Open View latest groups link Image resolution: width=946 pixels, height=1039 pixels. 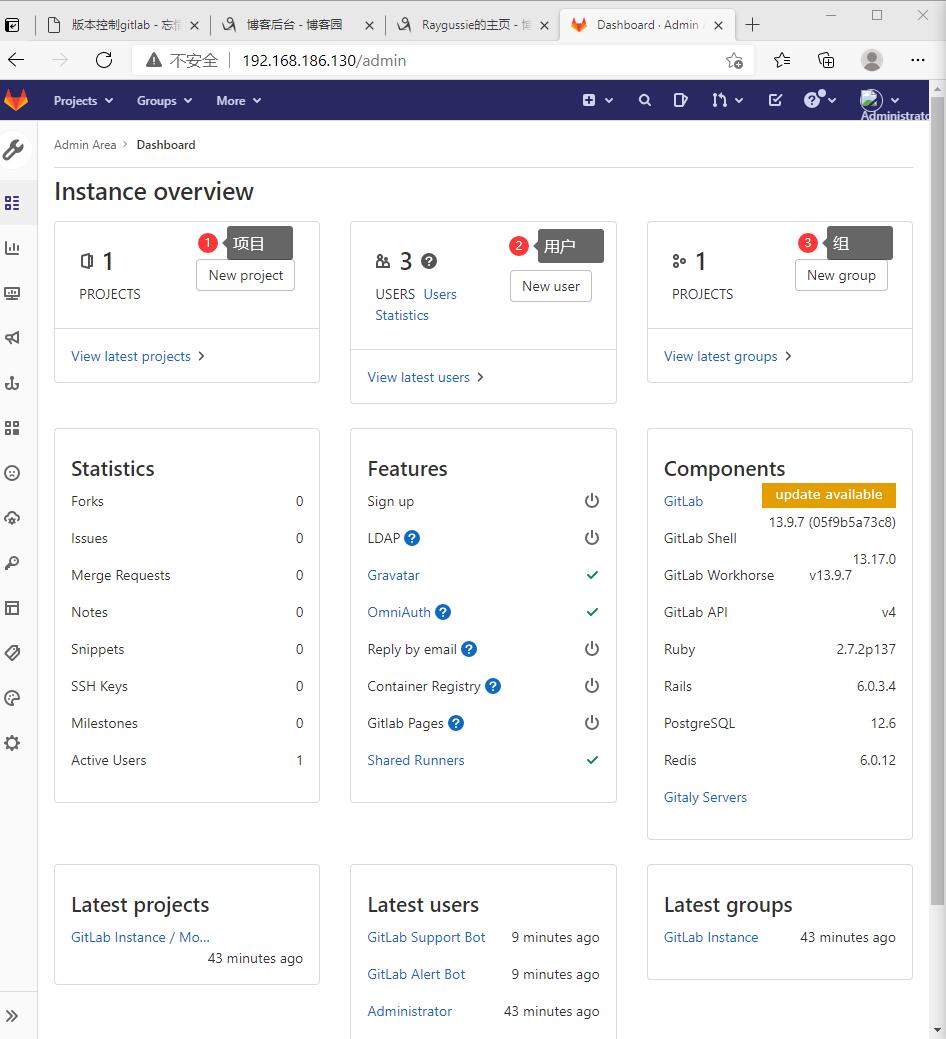tap(727, 356)
